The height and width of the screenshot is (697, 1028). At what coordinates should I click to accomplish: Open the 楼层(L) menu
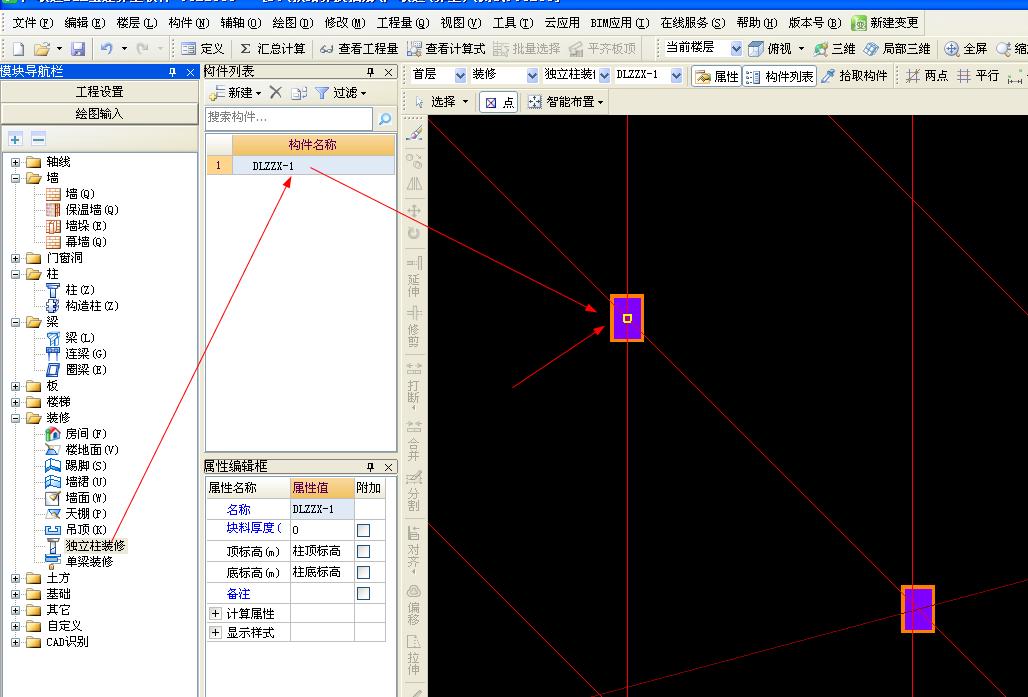click(x=136, y=23)
